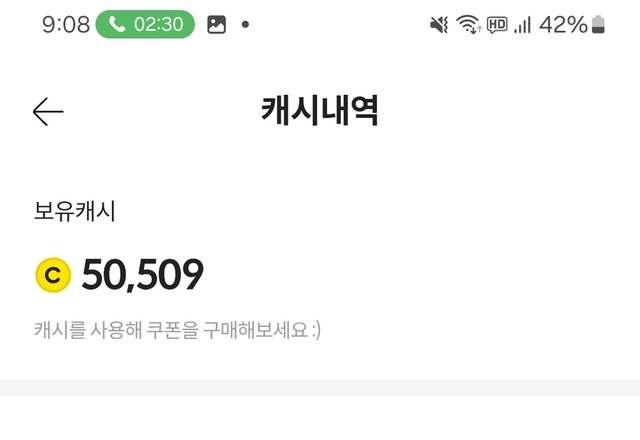Tap the 보유캐시 label
The width and height of the screenshot is (640, 440).
click(x=75, y=212)
